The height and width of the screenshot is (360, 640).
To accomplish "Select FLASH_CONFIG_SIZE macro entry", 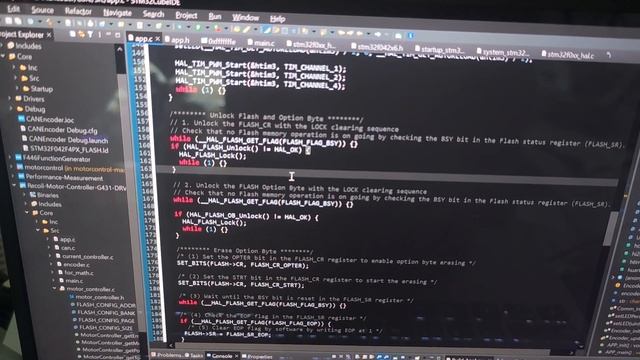I will tap(104, 327).
